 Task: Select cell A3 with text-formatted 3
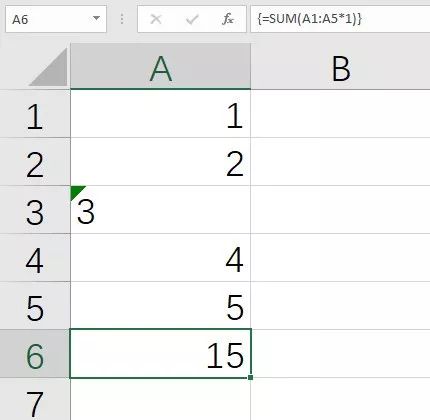pos(160,210)
